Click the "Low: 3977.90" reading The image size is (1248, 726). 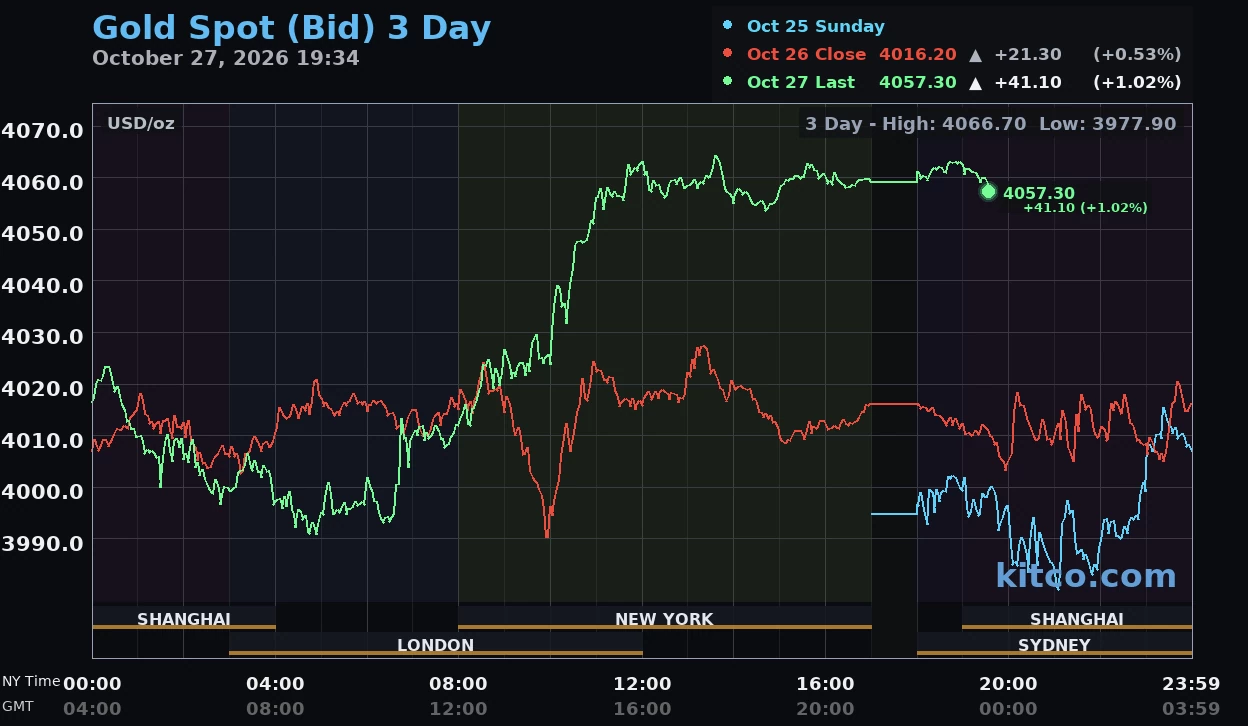(1108, 124)
